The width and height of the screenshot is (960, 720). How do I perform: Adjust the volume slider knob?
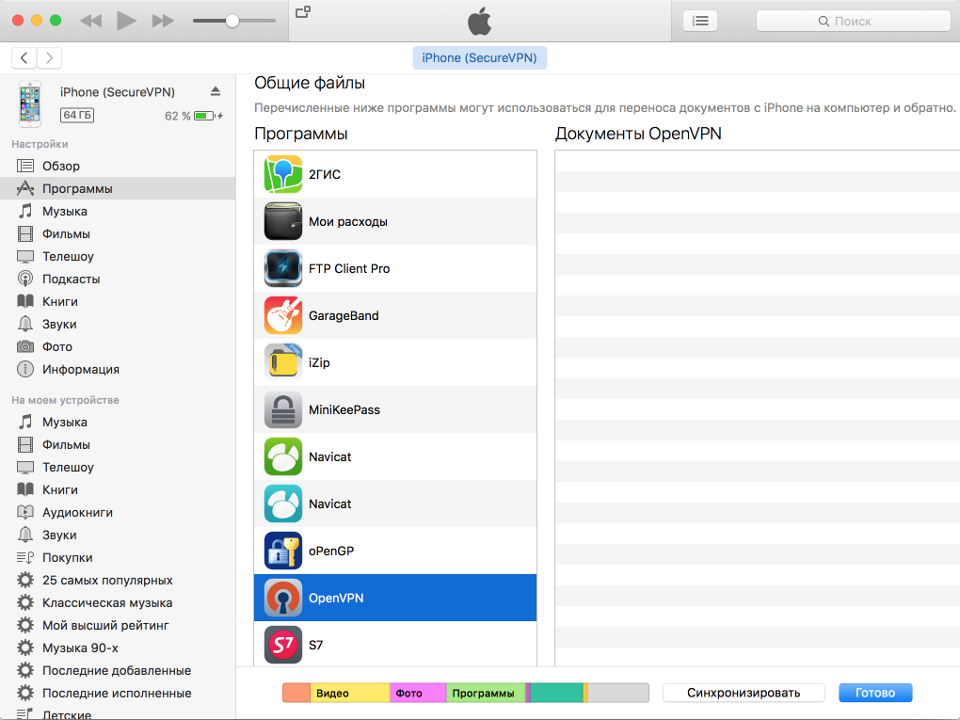(232, 21)
